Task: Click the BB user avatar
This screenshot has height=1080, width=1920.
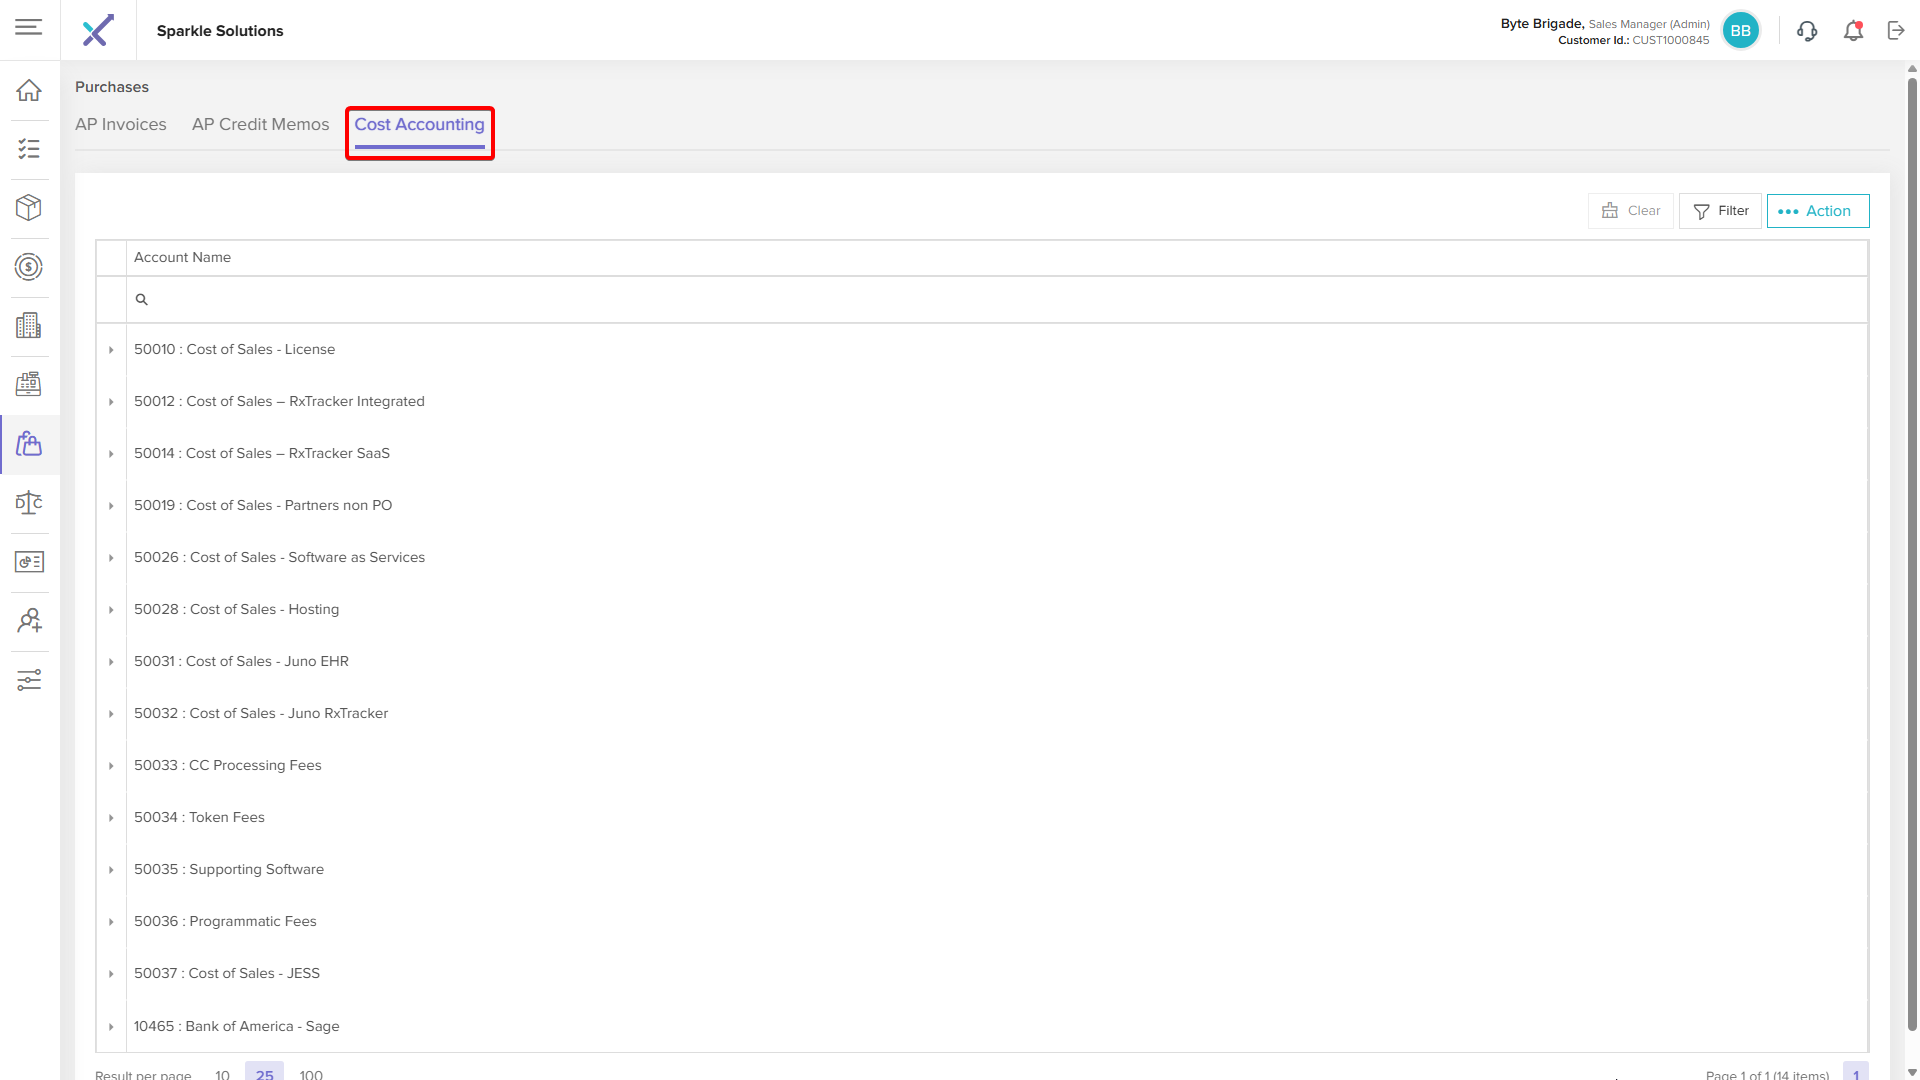Action: click(x=1740, y=31)
